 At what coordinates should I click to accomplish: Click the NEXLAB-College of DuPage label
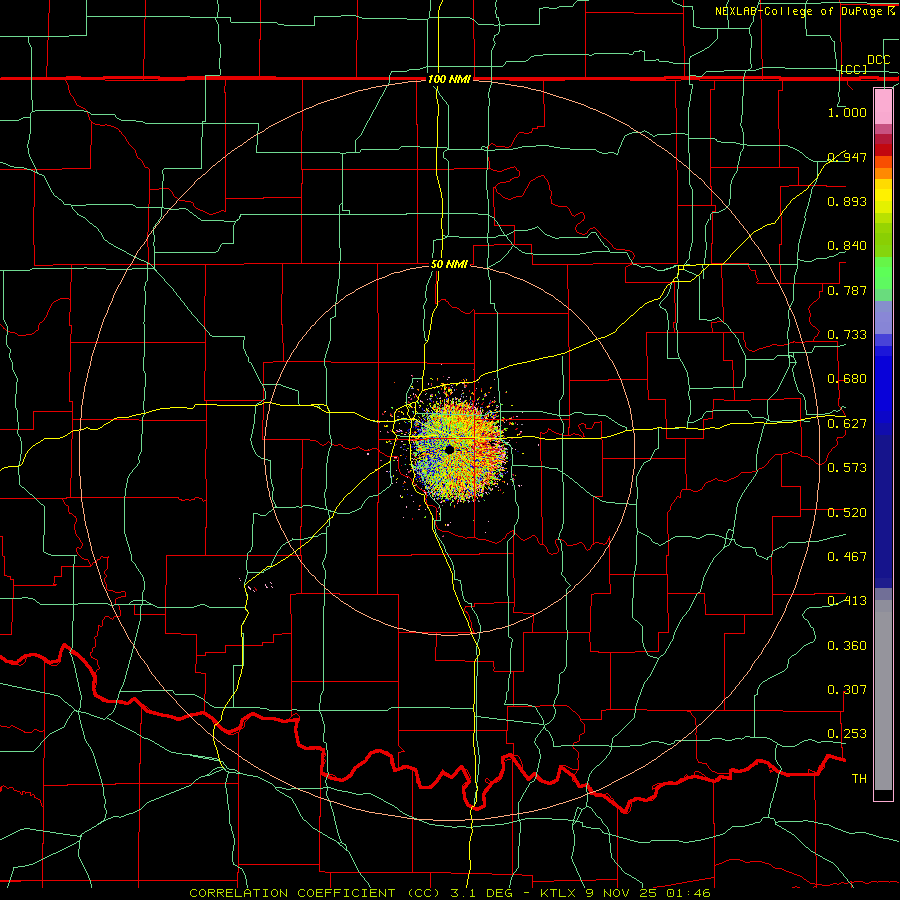coord(798,11)
